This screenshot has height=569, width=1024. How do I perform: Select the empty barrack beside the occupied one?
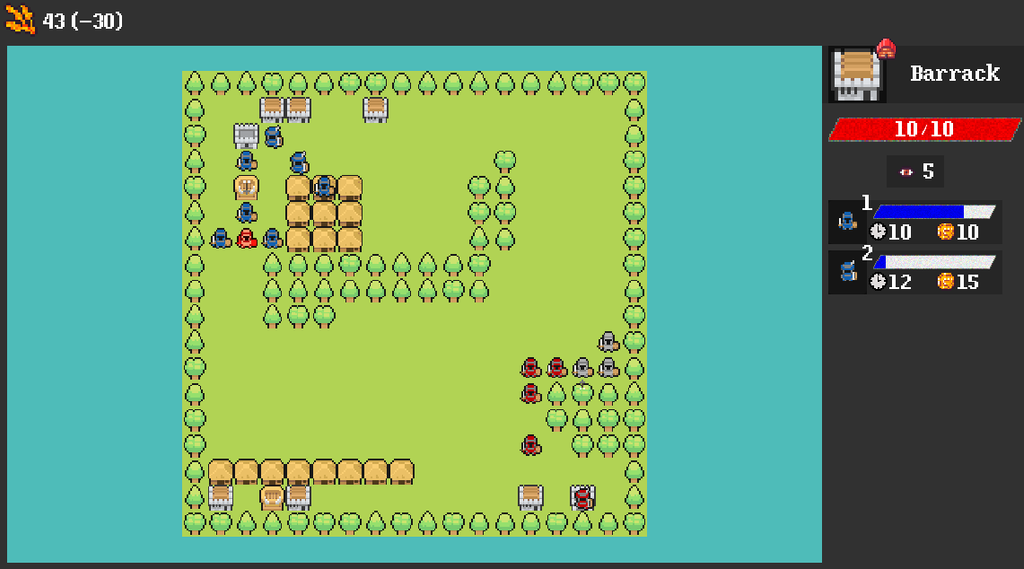click(531, 498)
